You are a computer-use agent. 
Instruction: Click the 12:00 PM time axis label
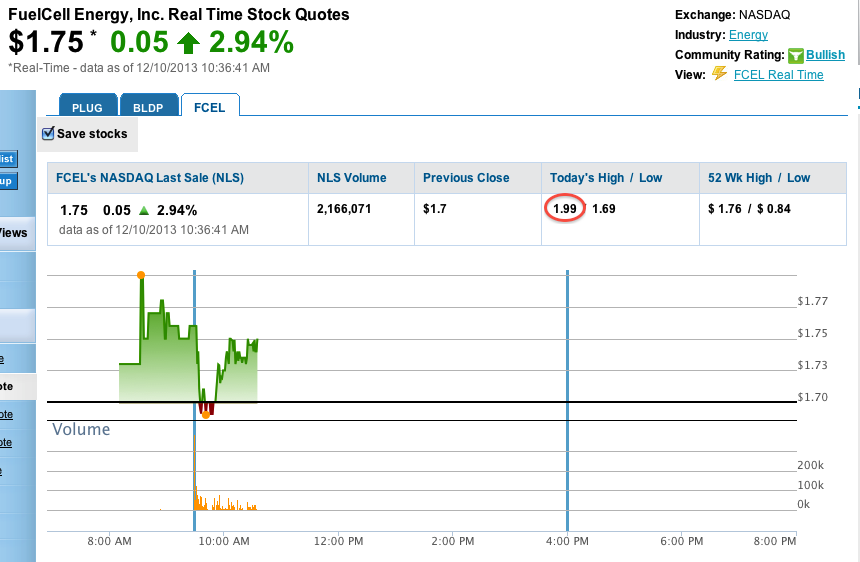[338, 541]
